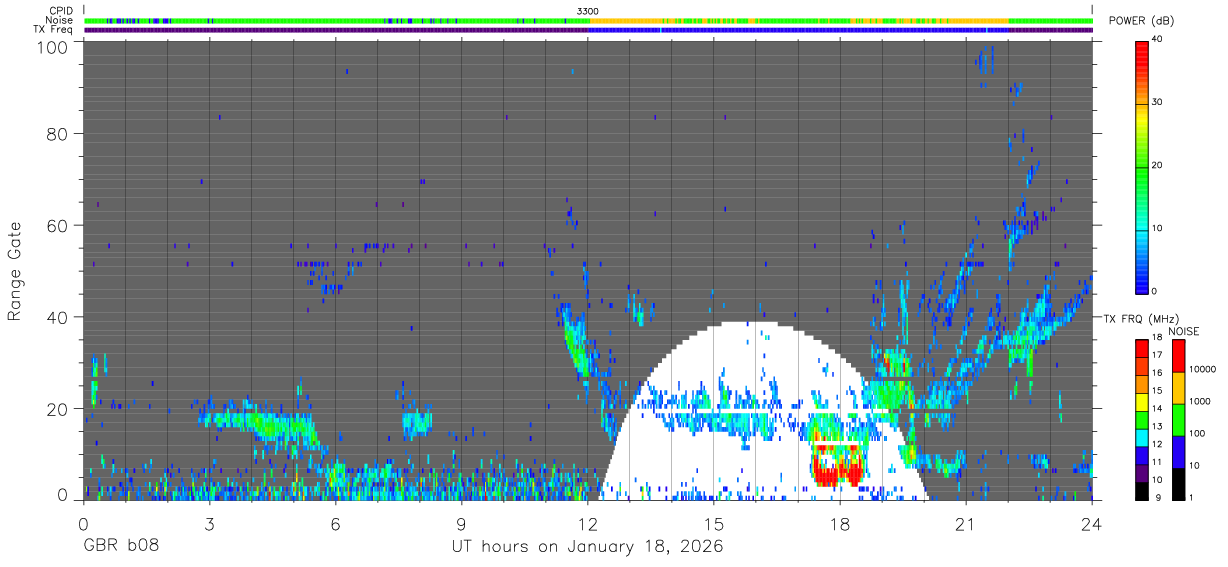Click the red high-power echo near 18 UT
The width and height of the screenshot is (1228, 567).
click(838, 467)
